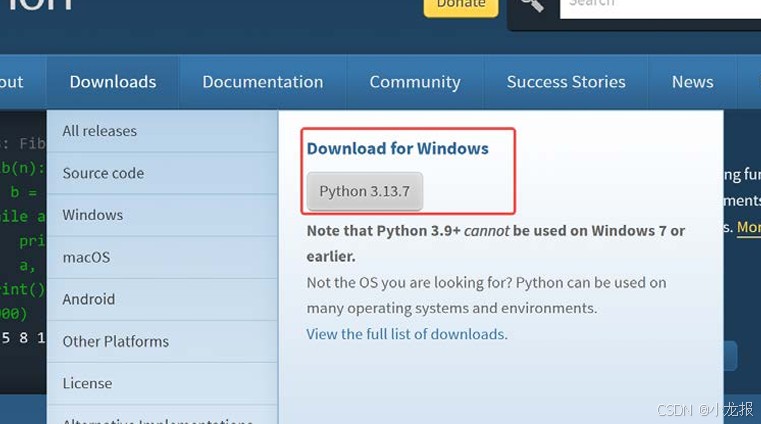
Task: Select Success Stories in the navigation bar
Action: 566,82
